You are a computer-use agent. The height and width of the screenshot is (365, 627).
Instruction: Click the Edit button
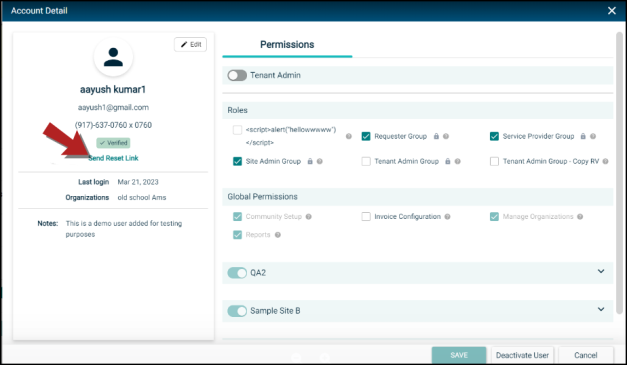[190, 44]
